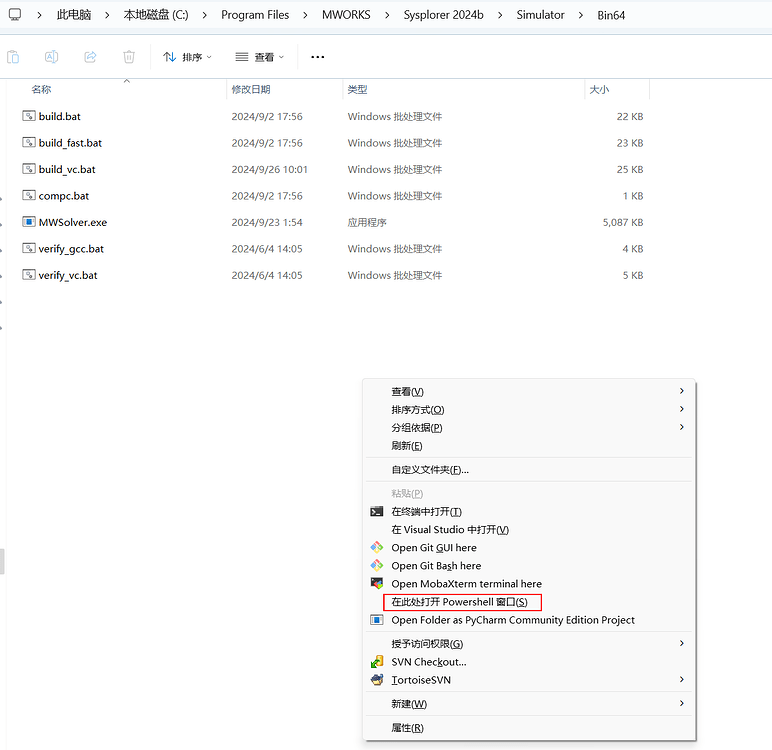Click date 2024/9/26 10:01
This screenshot has width=772, height=750.
click(x=269, y=169)
